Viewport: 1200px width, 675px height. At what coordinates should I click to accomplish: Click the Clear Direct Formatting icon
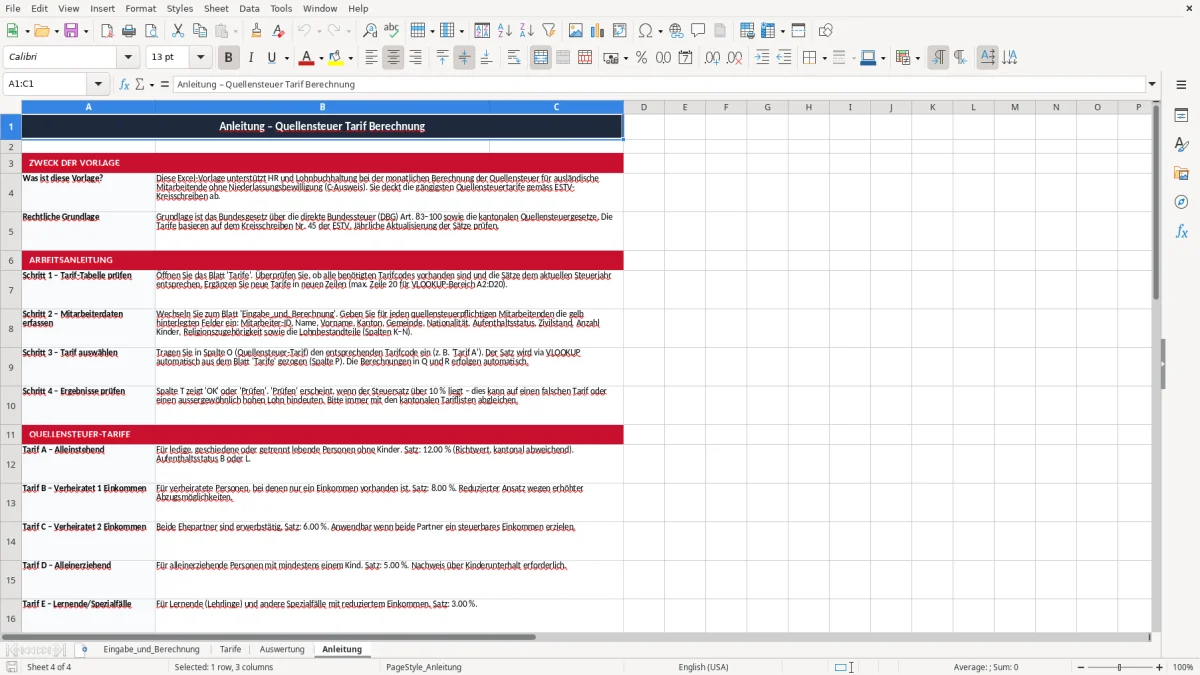[x=278, y=31]
